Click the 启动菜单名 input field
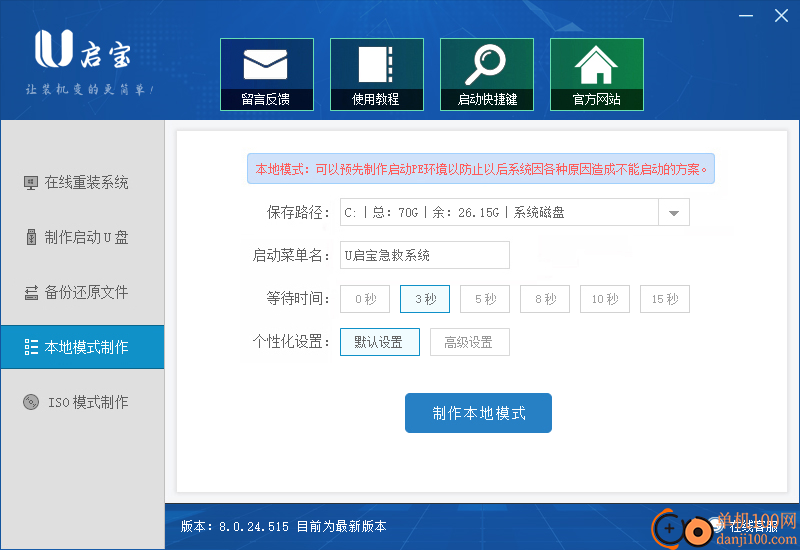 click(424, 255)
